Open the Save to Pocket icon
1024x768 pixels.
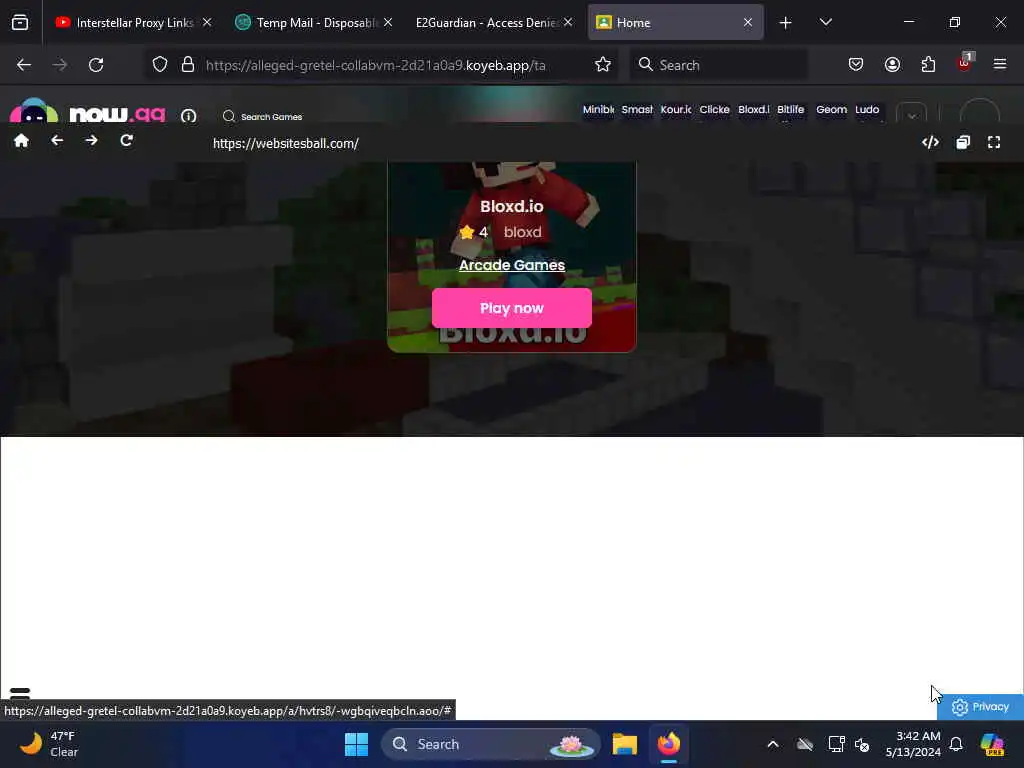[x=856, y=64]
